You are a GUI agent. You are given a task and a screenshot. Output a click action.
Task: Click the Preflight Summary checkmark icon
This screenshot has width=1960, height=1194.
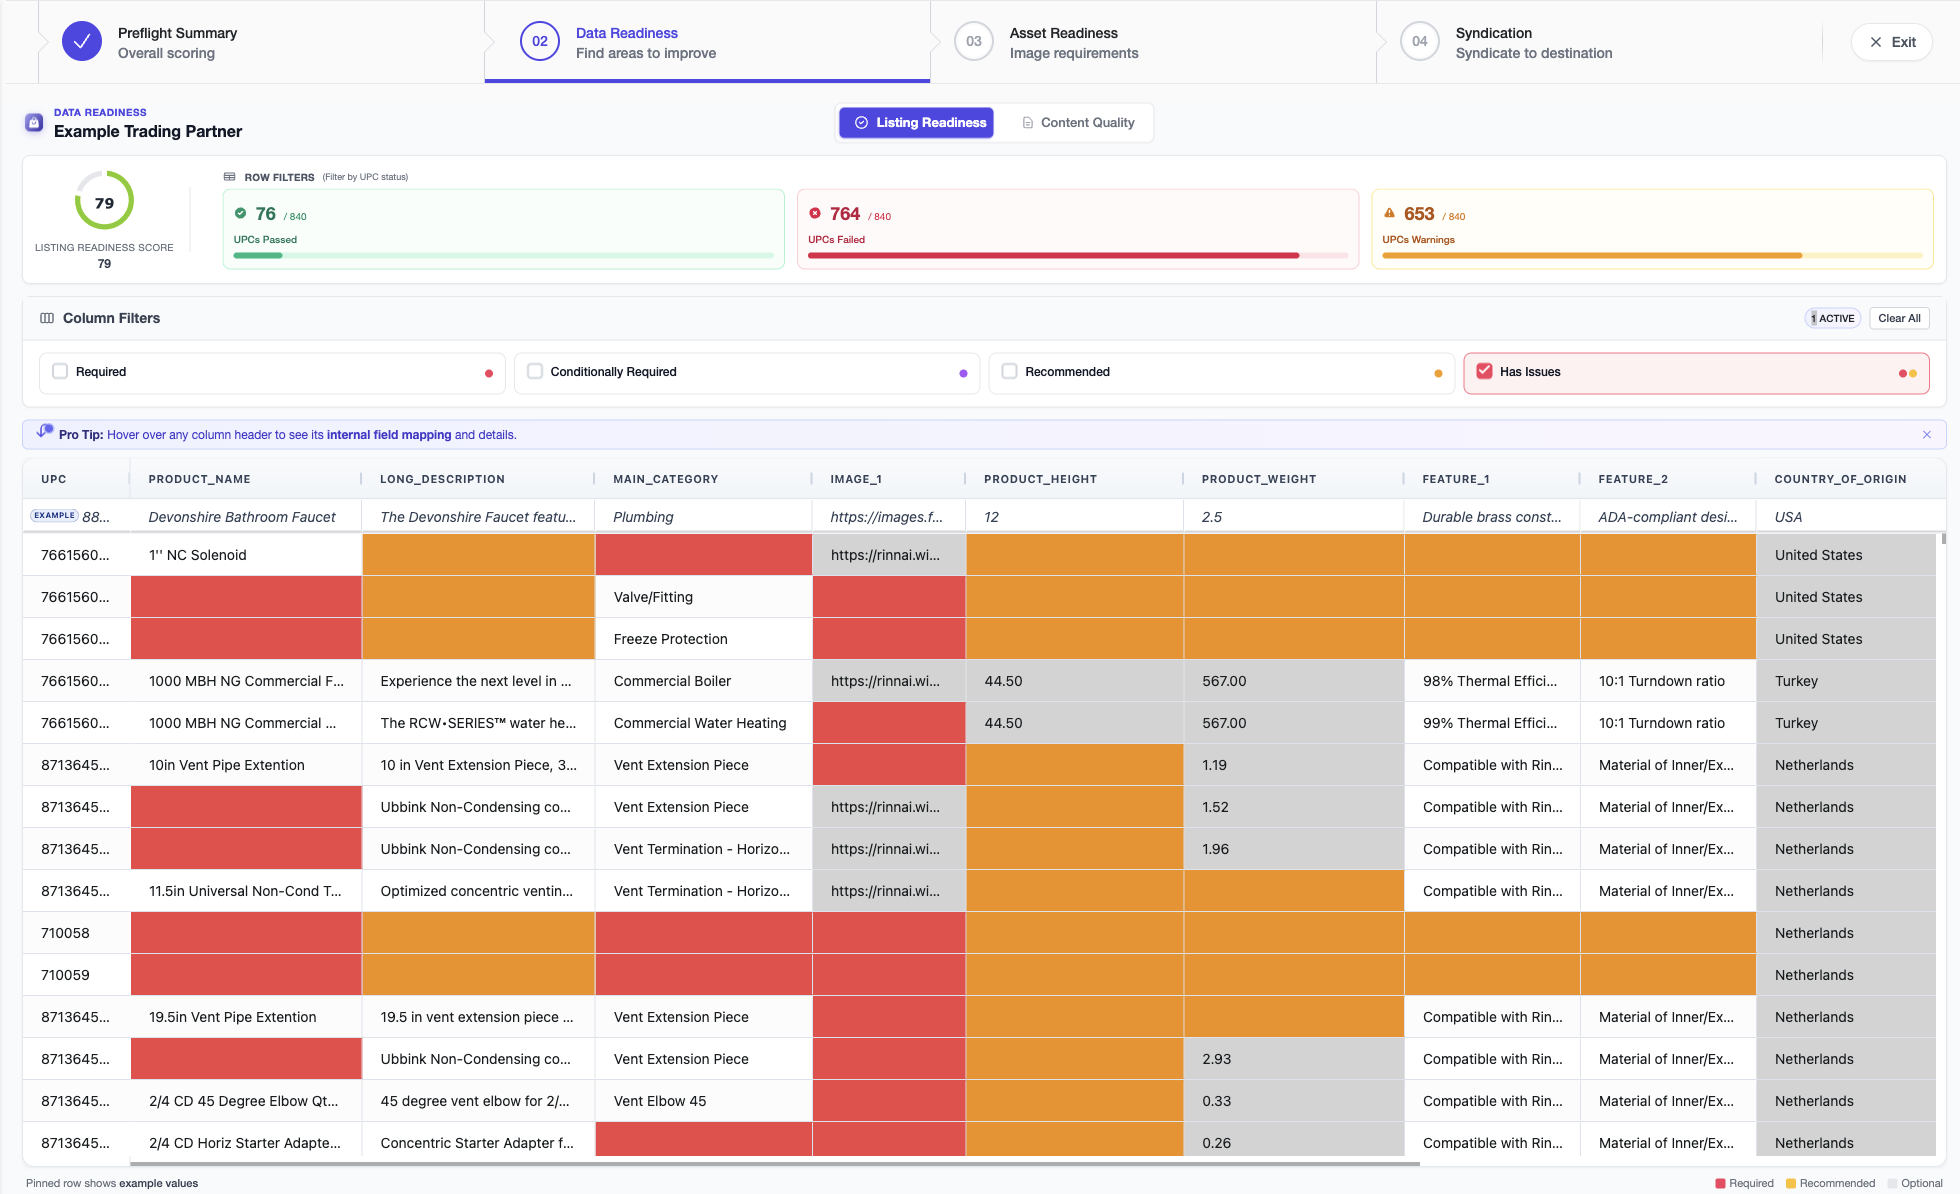[82, 42]
